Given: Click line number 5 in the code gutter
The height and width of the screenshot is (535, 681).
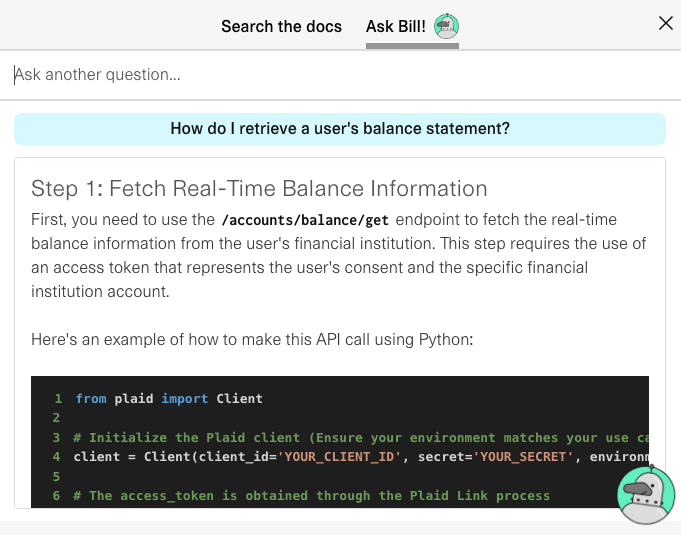Looking at the screenshot, I should coord(56,476).
